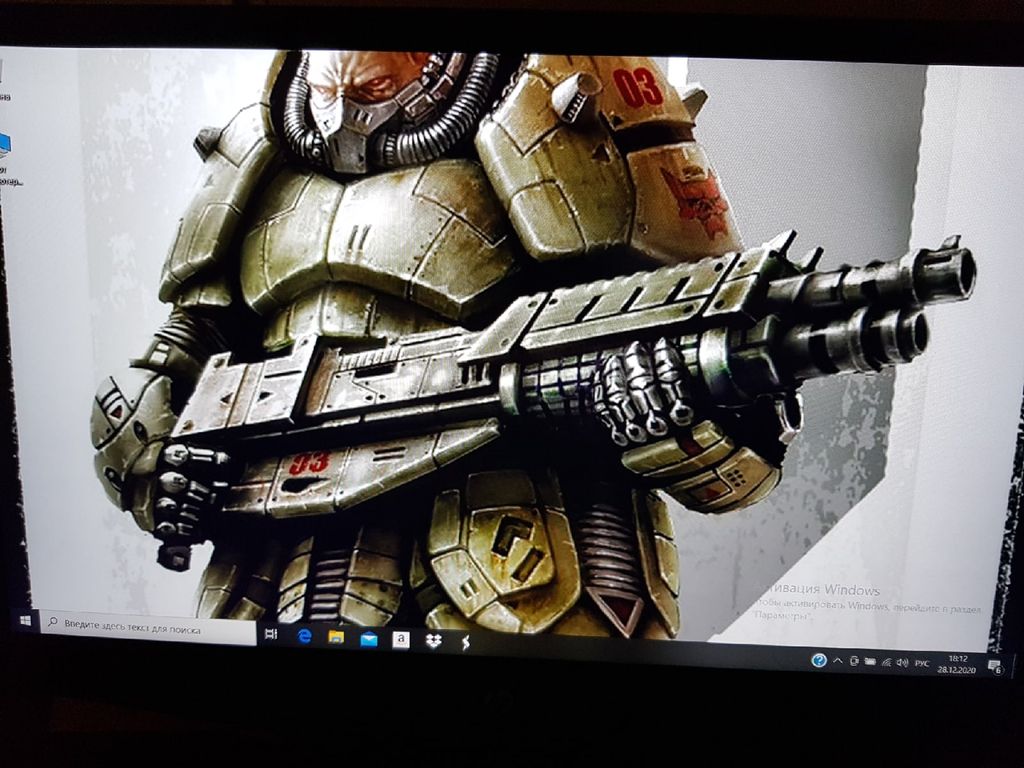
Task: Switch input language via РУС indicator
Action: [x=921, y=663]
